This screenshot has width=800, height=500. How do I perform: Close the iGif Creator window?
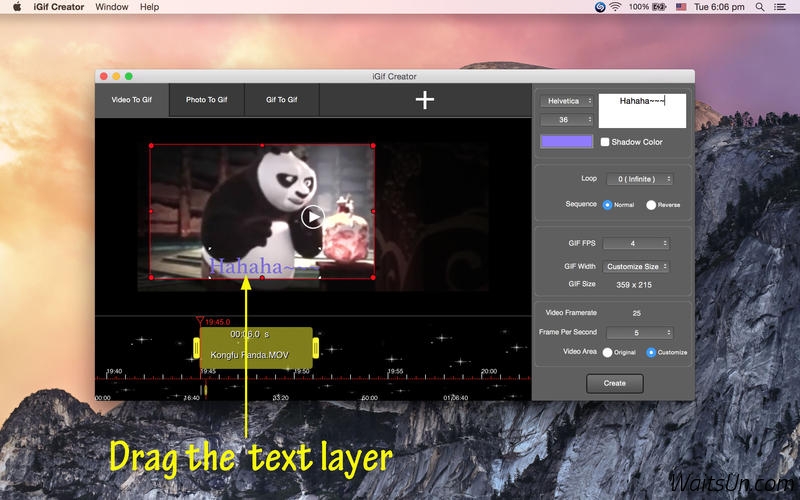pyautogui.click(x=104, y=76)
